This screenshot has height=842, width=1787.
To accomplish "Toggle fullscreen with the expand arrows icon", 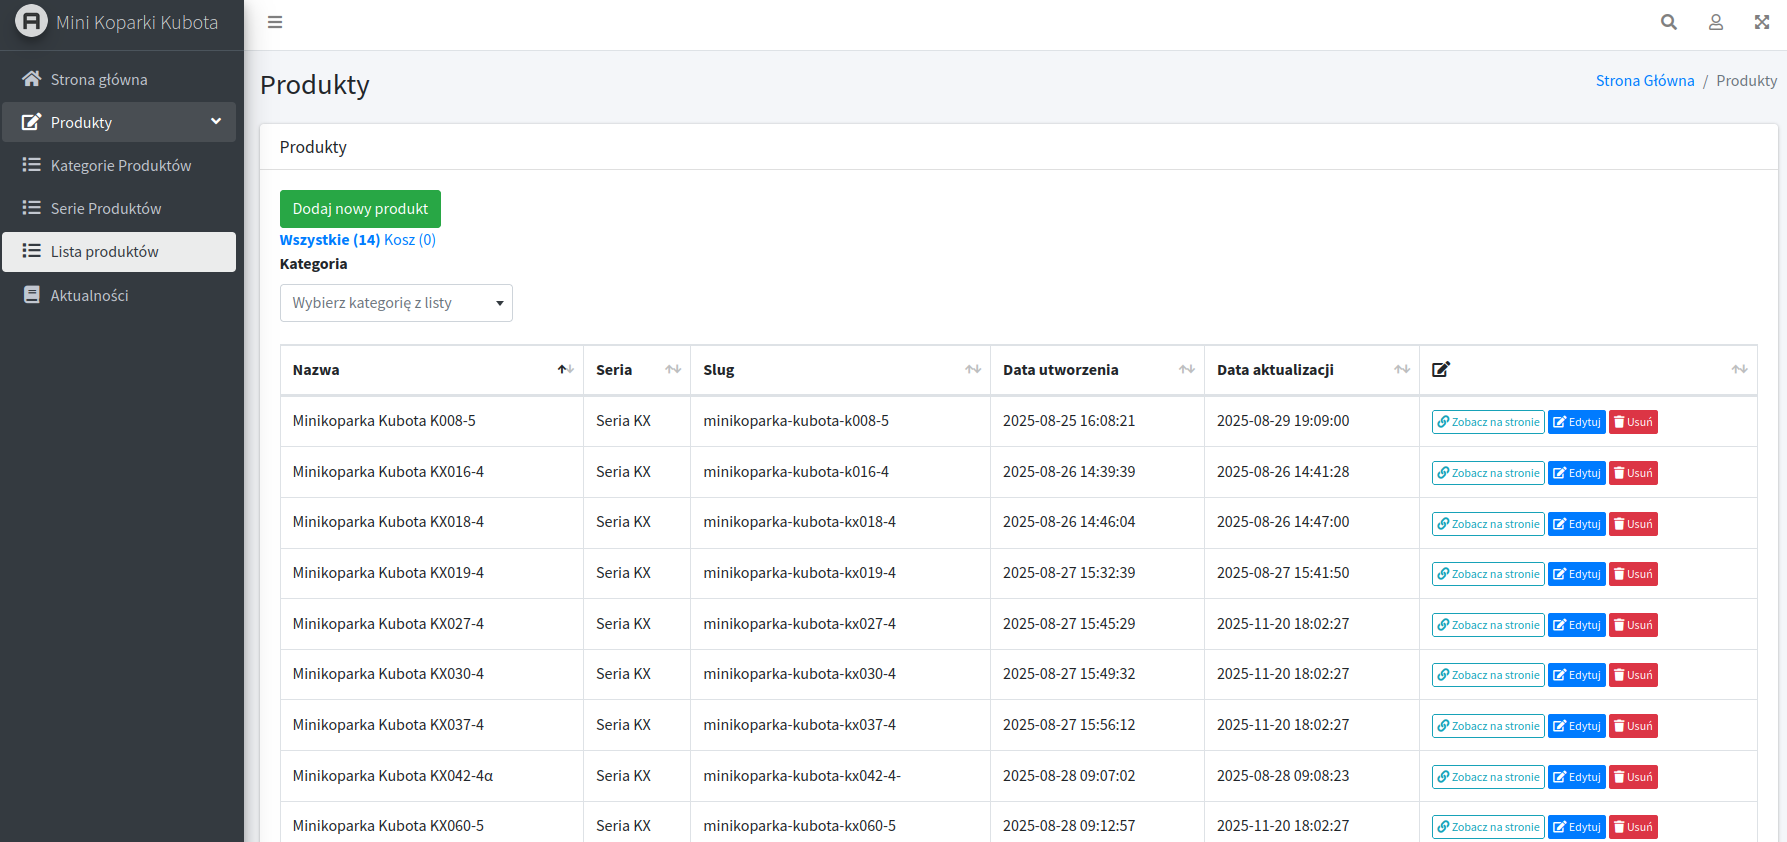I will point(1762,22).
